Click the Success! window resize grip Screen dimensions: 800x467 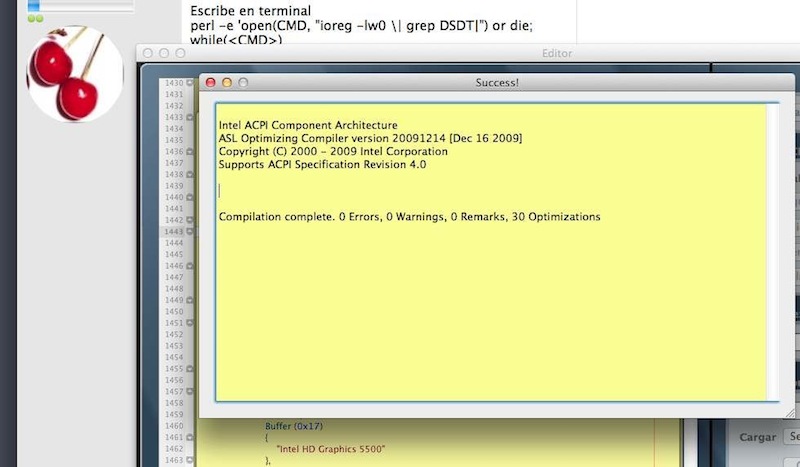click(790, 413)
